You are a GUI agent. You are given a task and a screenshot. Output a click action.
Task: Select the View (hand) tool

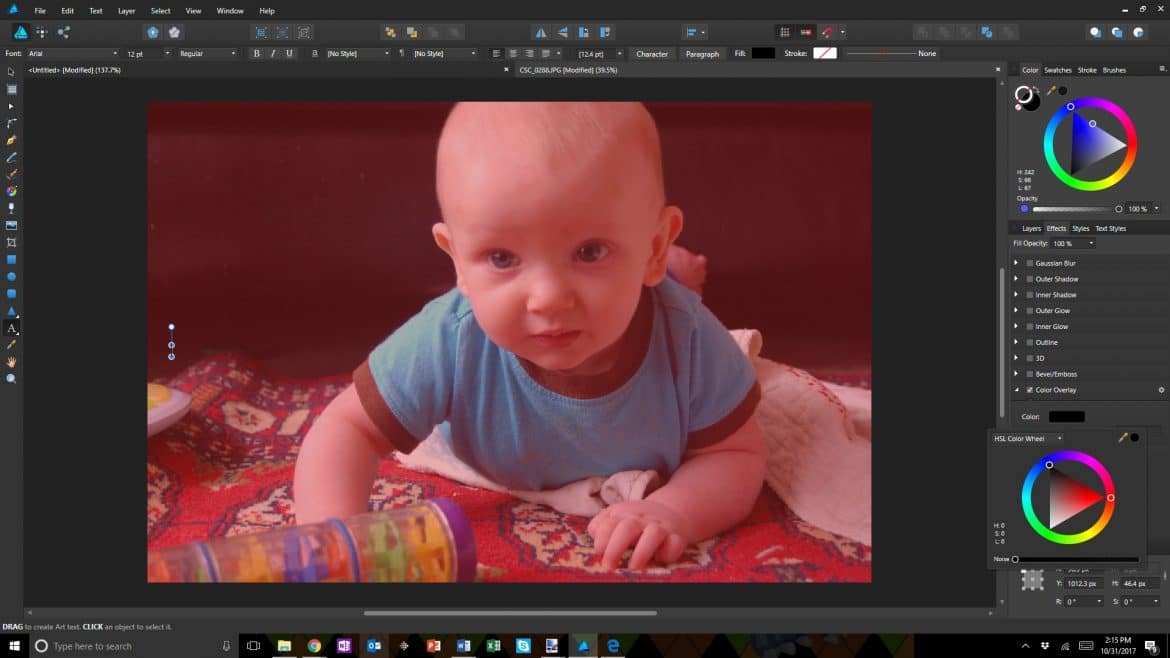[11, 362]
